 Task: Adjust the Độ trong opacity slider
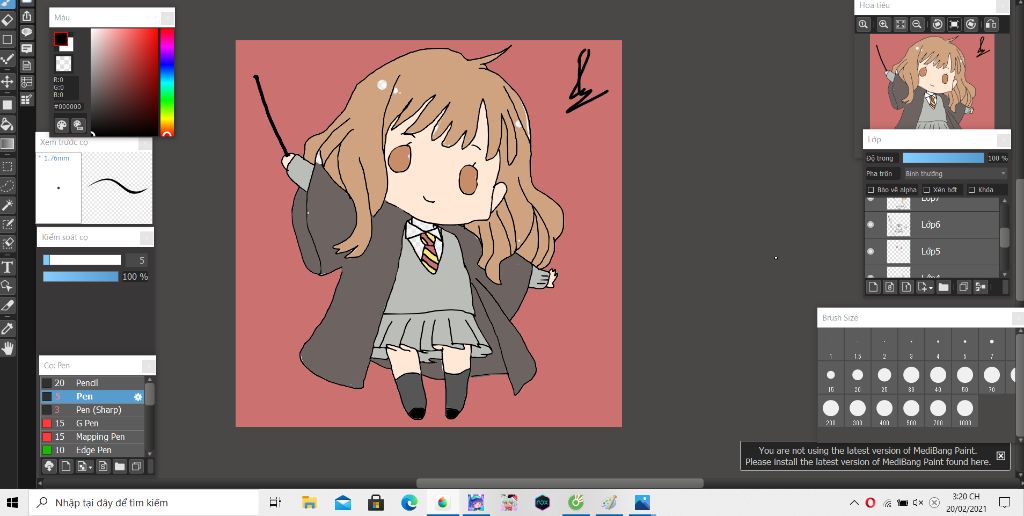pyautogui.click(x=943, y=158)
